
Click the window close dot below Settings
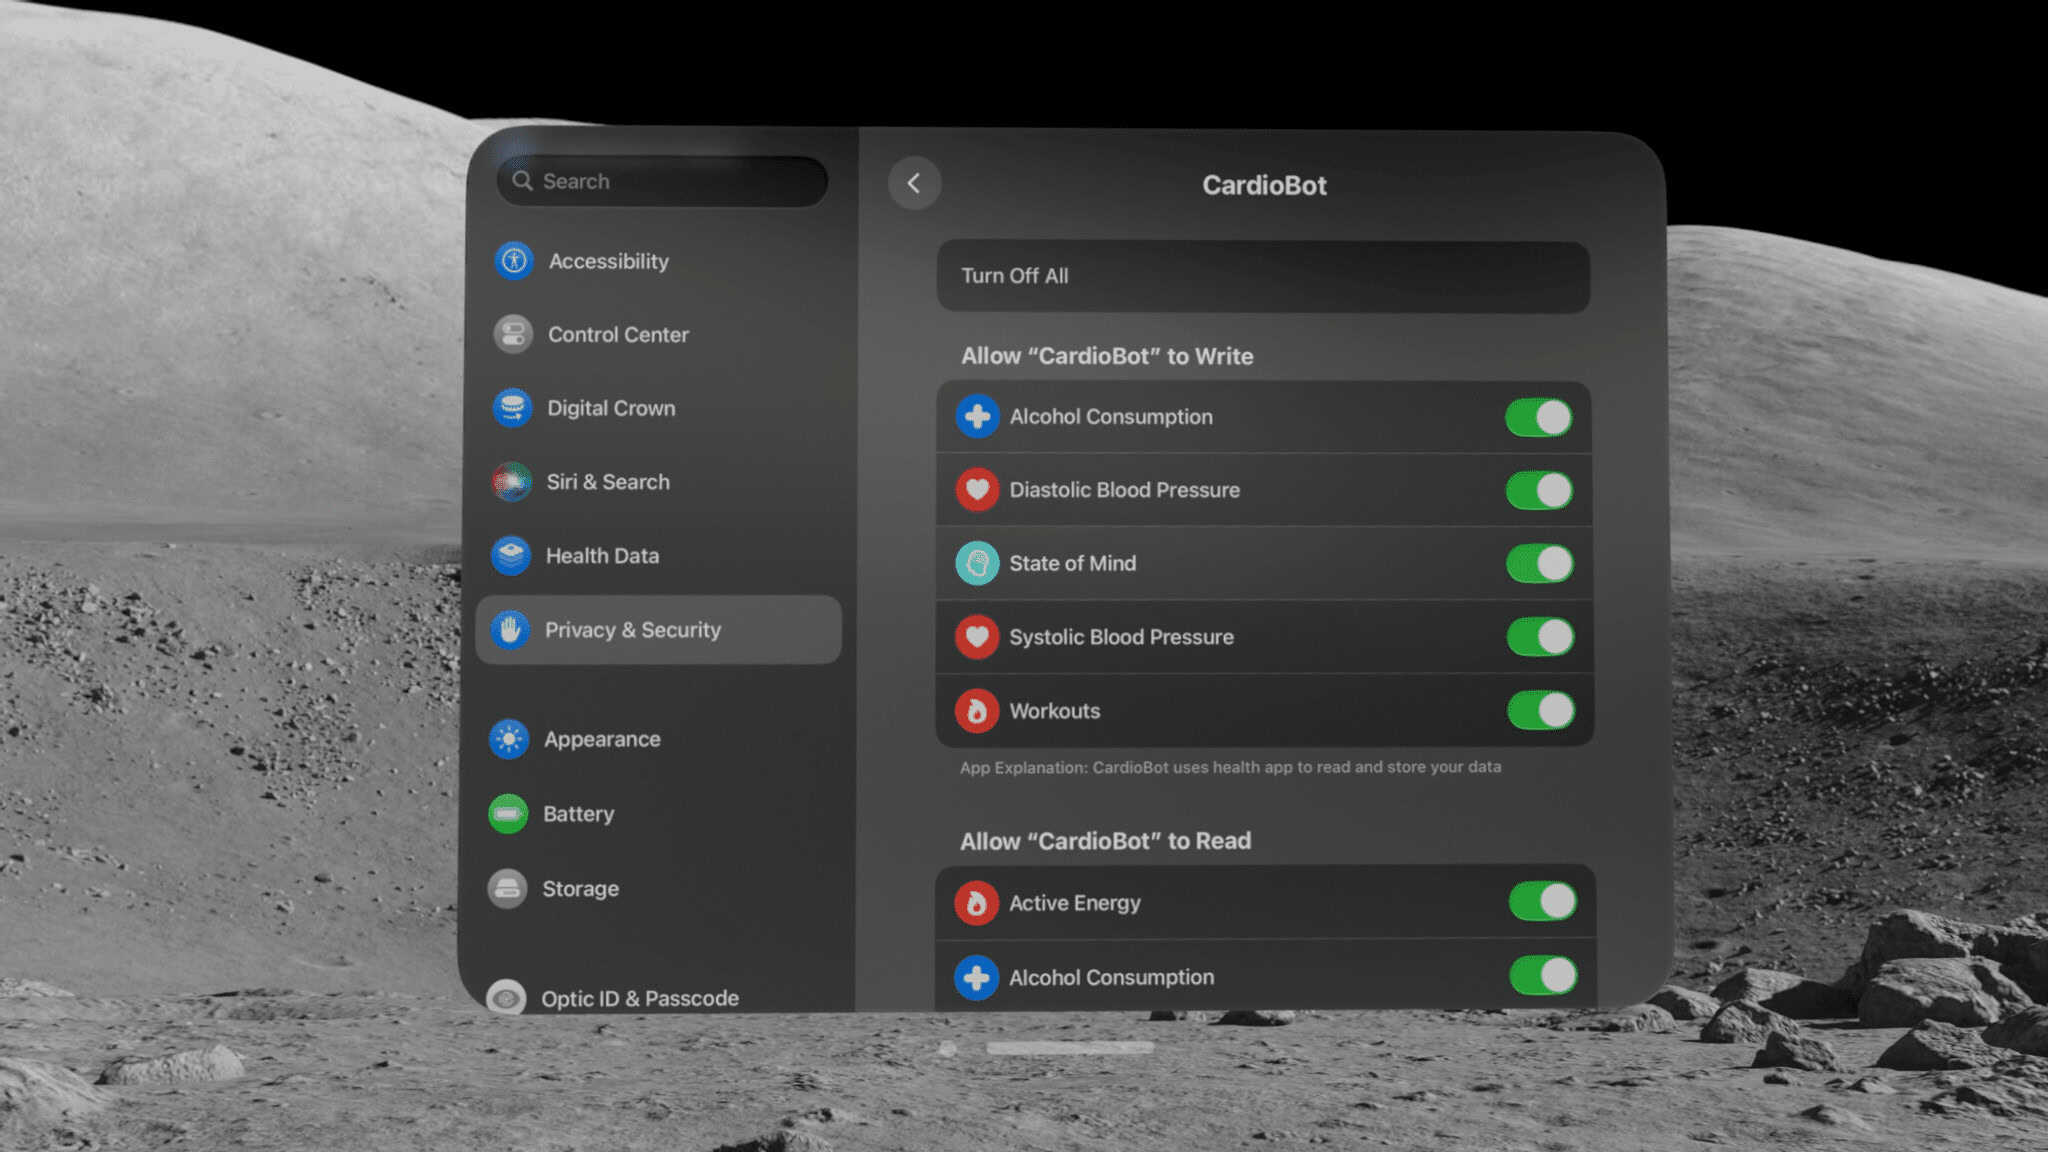(947, 1048)
